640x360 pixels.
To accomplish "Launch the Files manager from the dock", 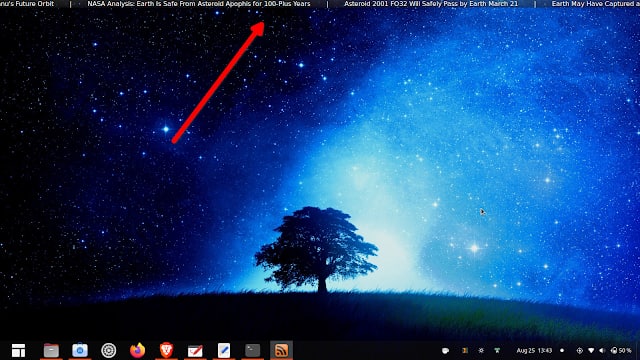I will [51, 350].
